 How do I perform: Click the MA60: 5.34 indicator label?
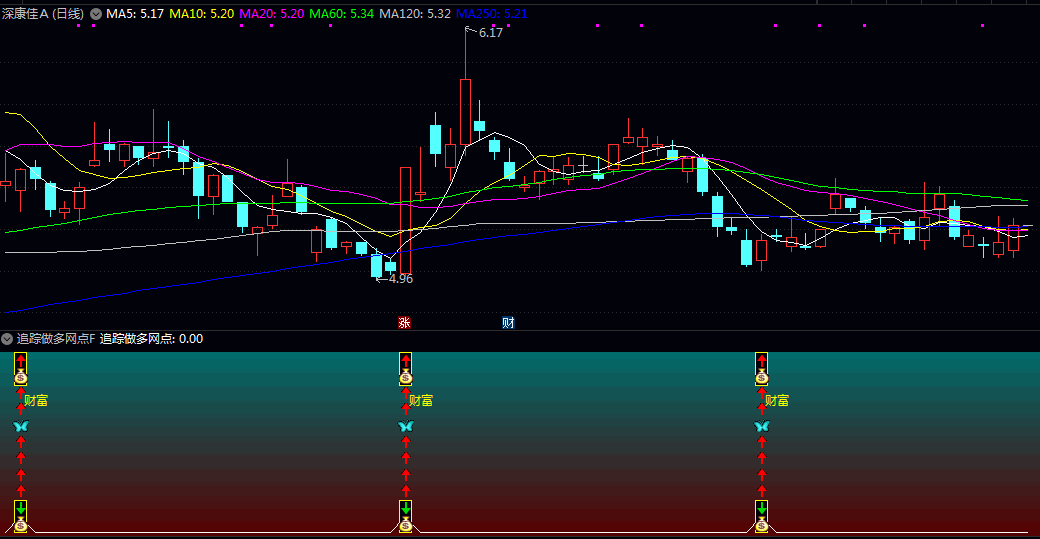[x=342, y=13]
